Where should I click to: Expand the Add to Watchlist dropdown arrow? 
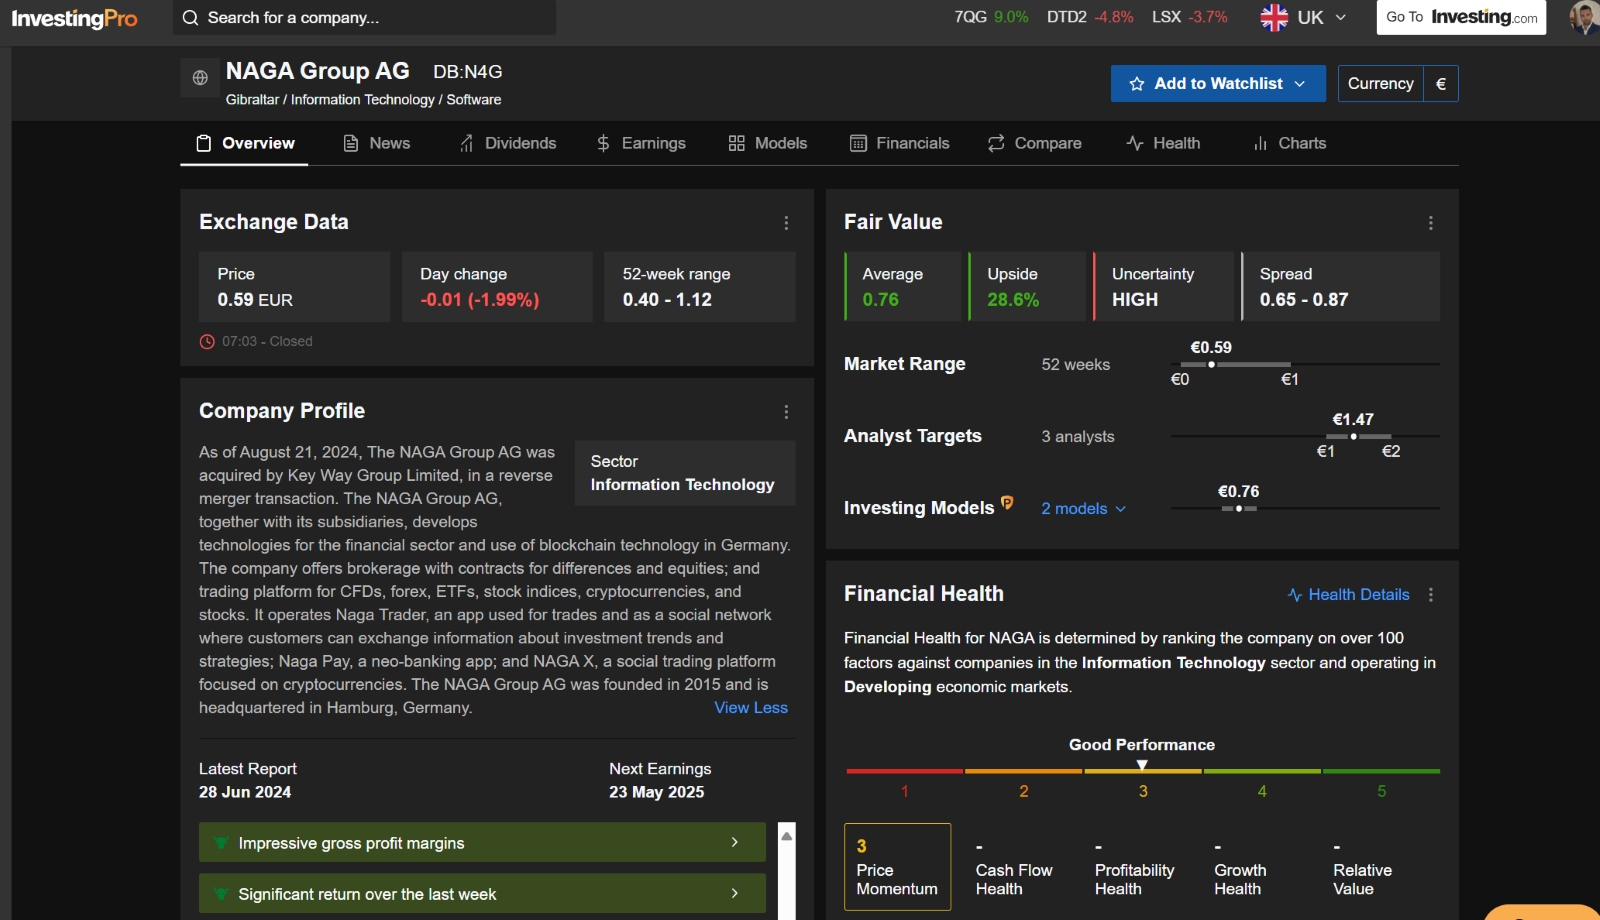point(1300,84)
